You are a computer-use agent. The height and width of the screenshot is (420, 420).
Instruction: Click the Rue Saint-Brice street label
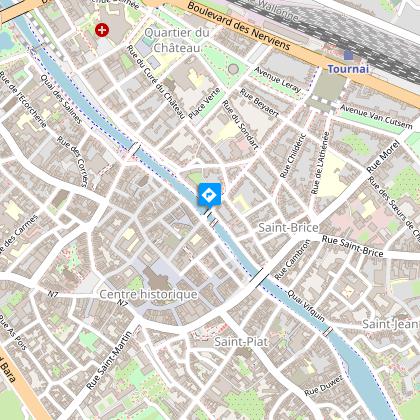pos(353,246)
